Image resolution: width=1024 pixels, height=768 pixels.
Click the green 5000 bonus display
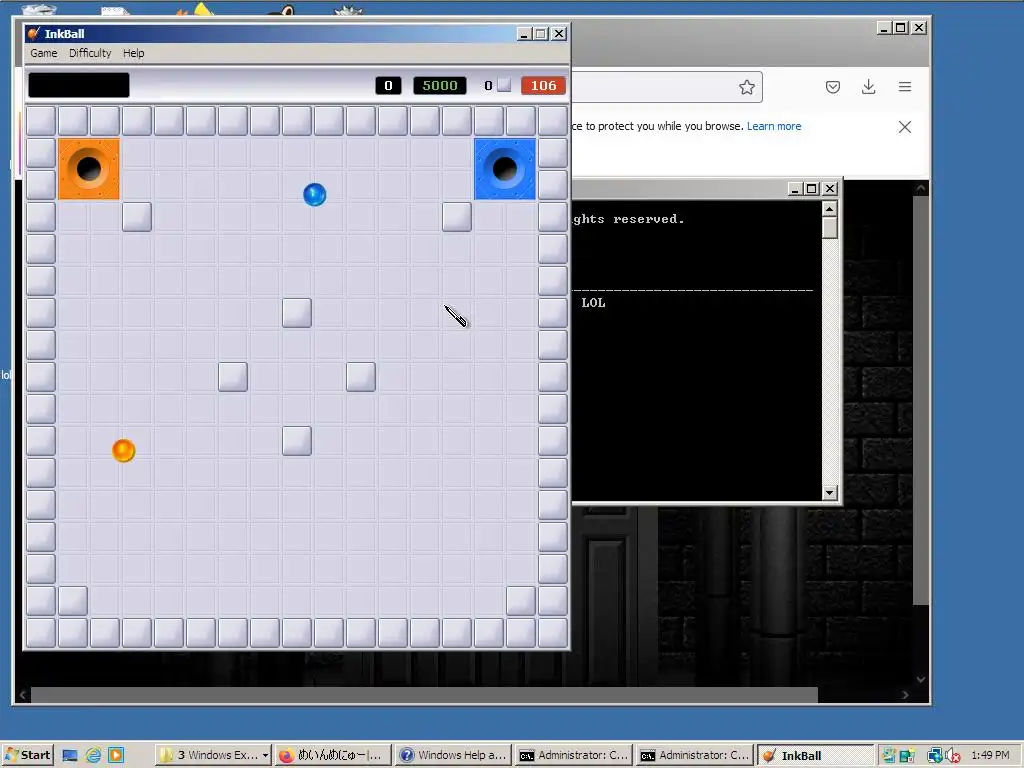click(x=440, y=86)
